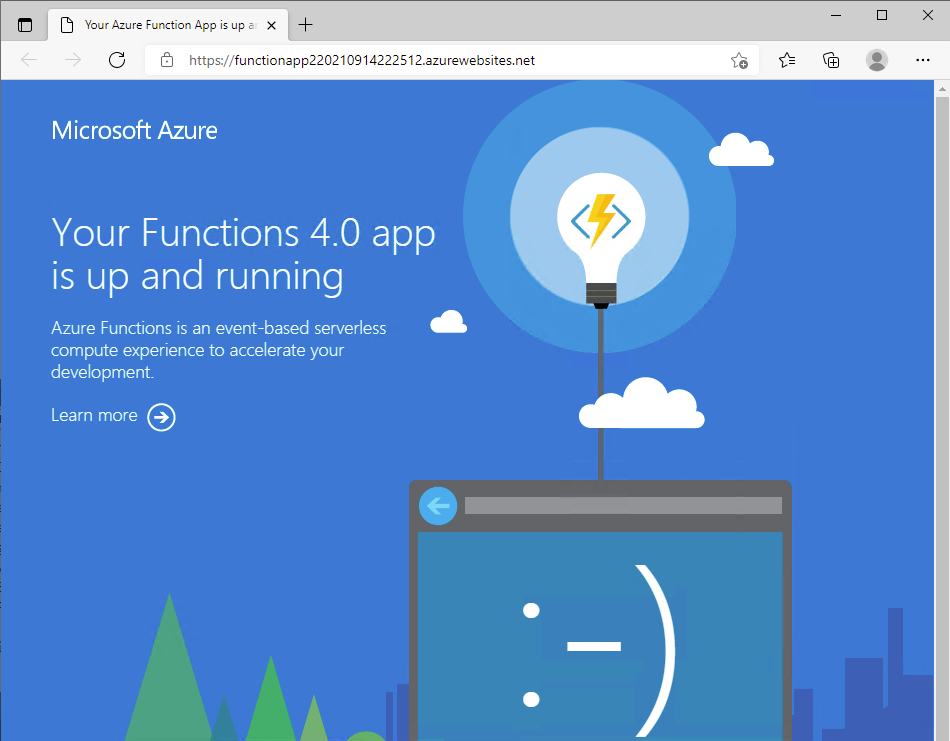Maximize the browser window
950x741 pixels.
point(882,15)
